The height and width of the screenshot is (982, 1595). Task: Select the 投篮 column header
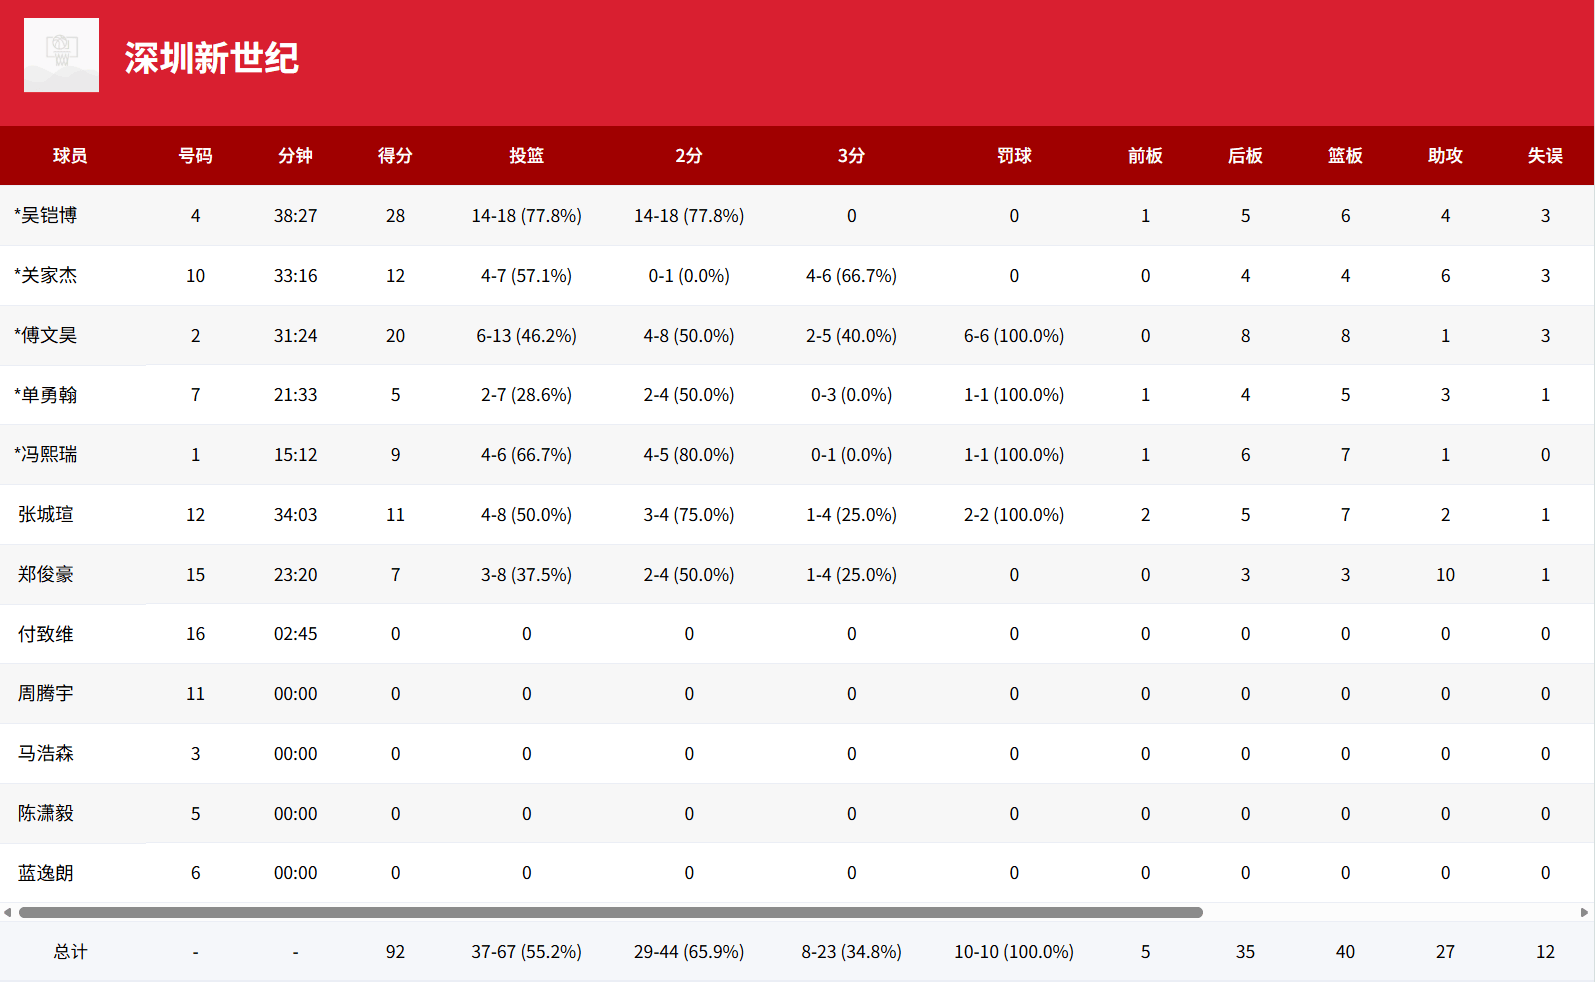point(526,156)
